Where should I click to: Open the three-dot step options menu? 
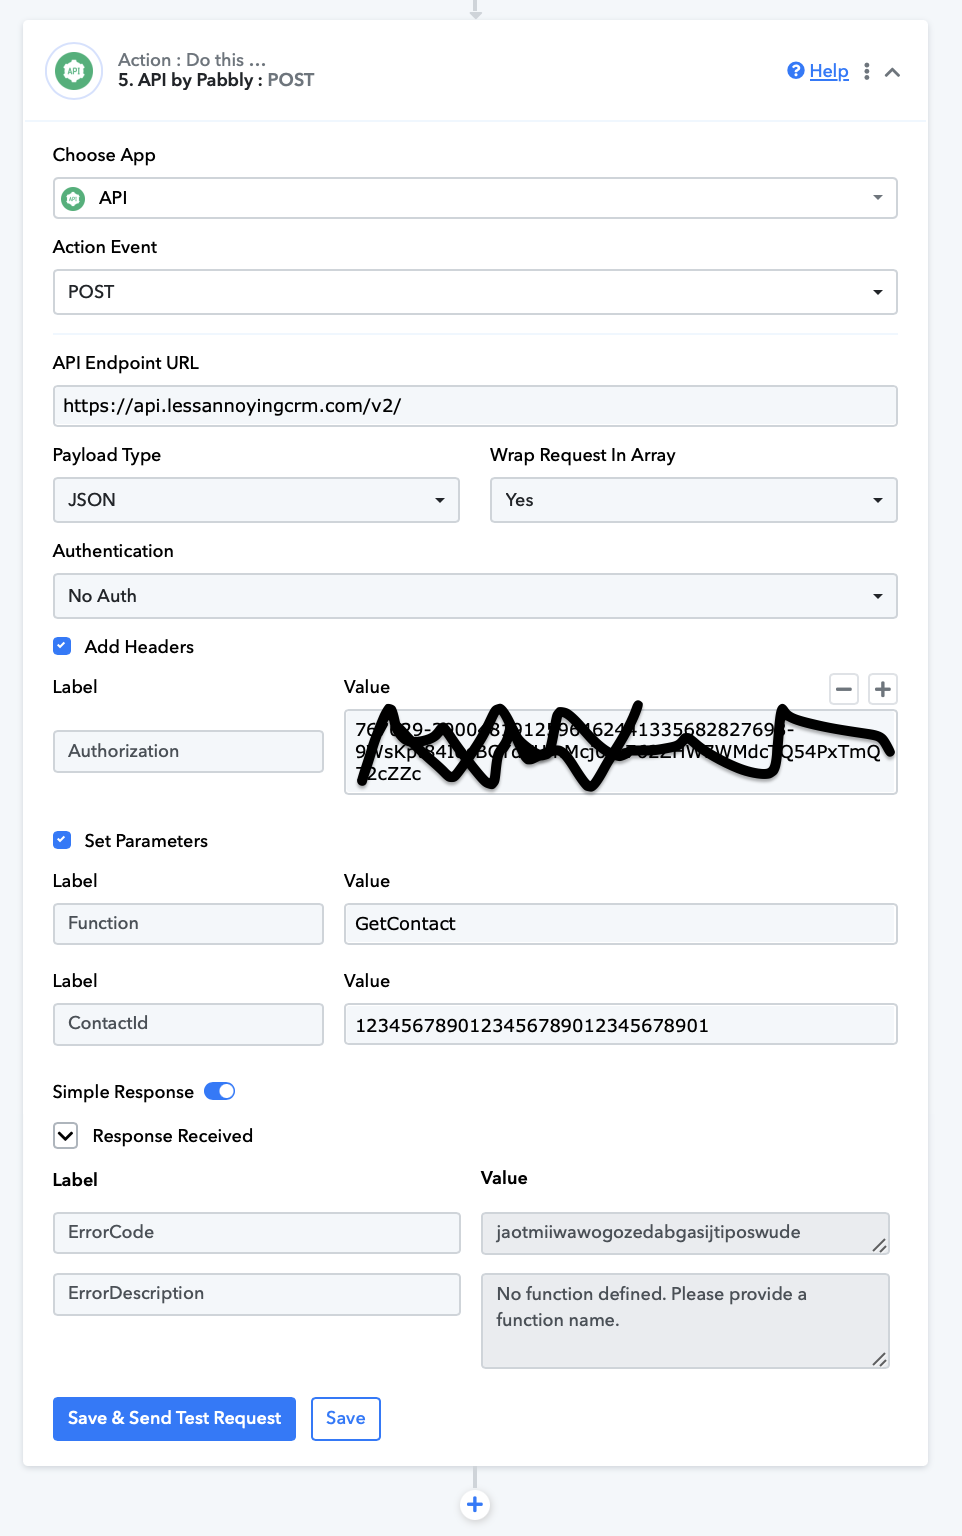(x=867, y=71)
